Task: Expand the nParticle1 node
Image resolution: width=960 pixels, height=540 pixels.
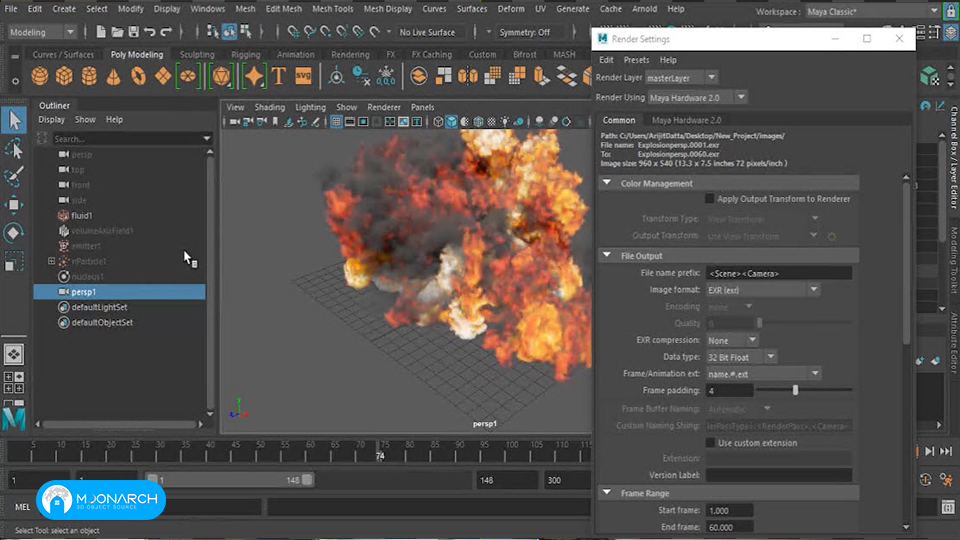Action: pyautogui.click(x=51, y=261)
